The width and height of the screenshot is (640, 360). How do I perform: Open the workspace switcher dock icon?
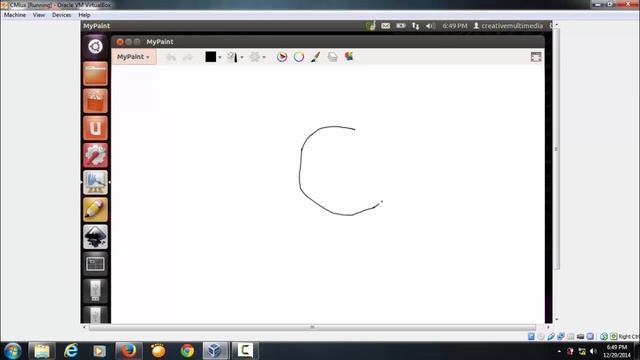click(x=95, y=264)
